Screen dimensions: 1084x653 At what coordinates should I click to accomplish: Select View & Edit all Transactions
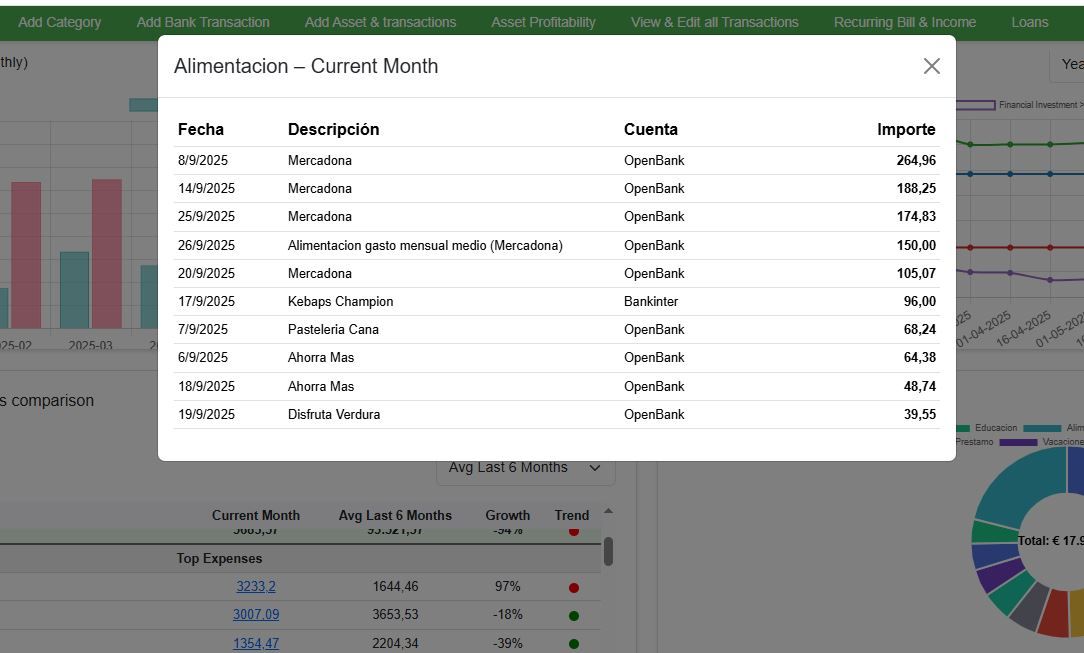(x=714, y=21)
